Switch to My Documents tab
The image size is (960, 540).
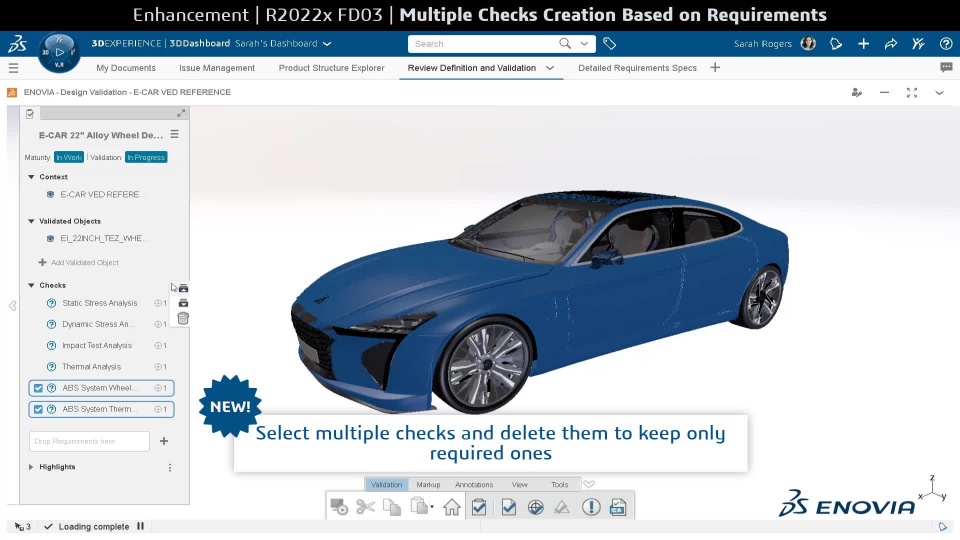pyautogui.click(x=126, y=68)
